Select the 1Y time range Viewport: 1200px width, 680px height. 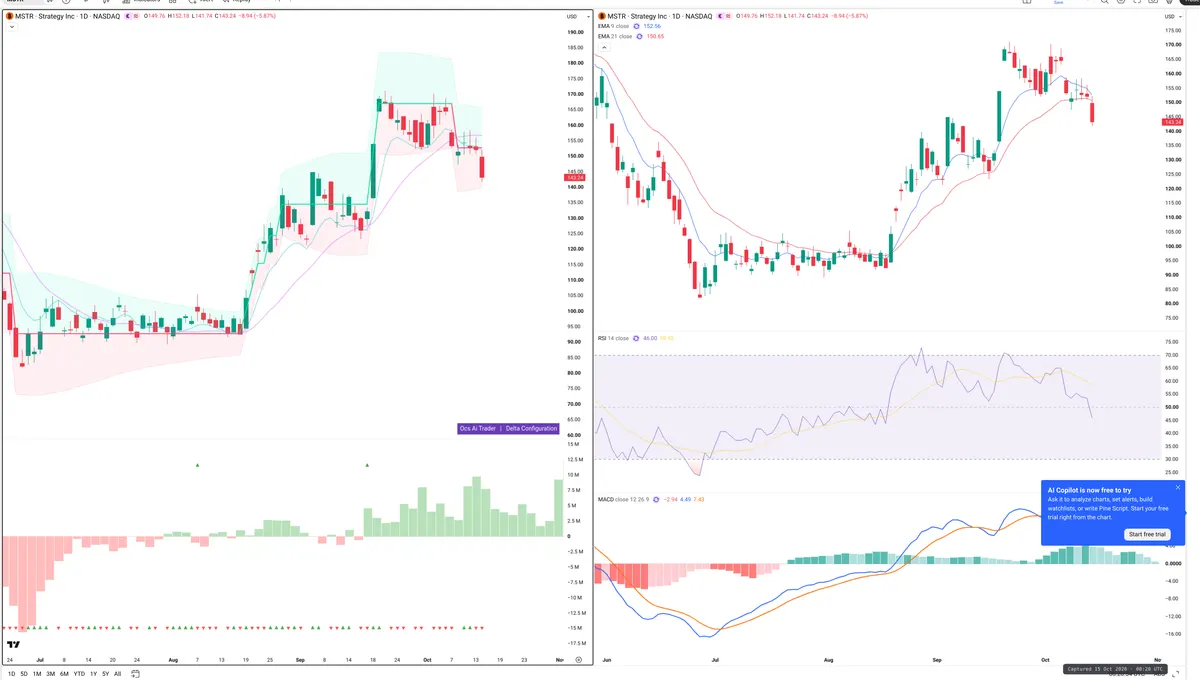[93, 674]
